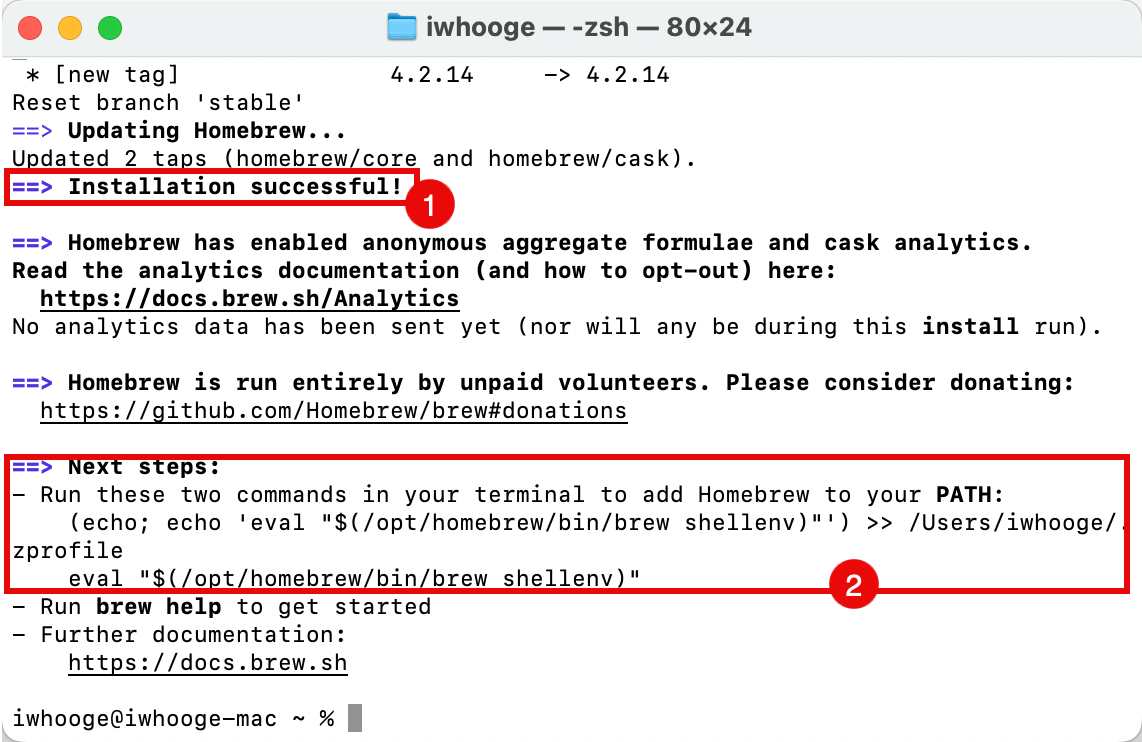Click the 'iwhooge@iwhooge-mac' prompt text

click(145, 719)
